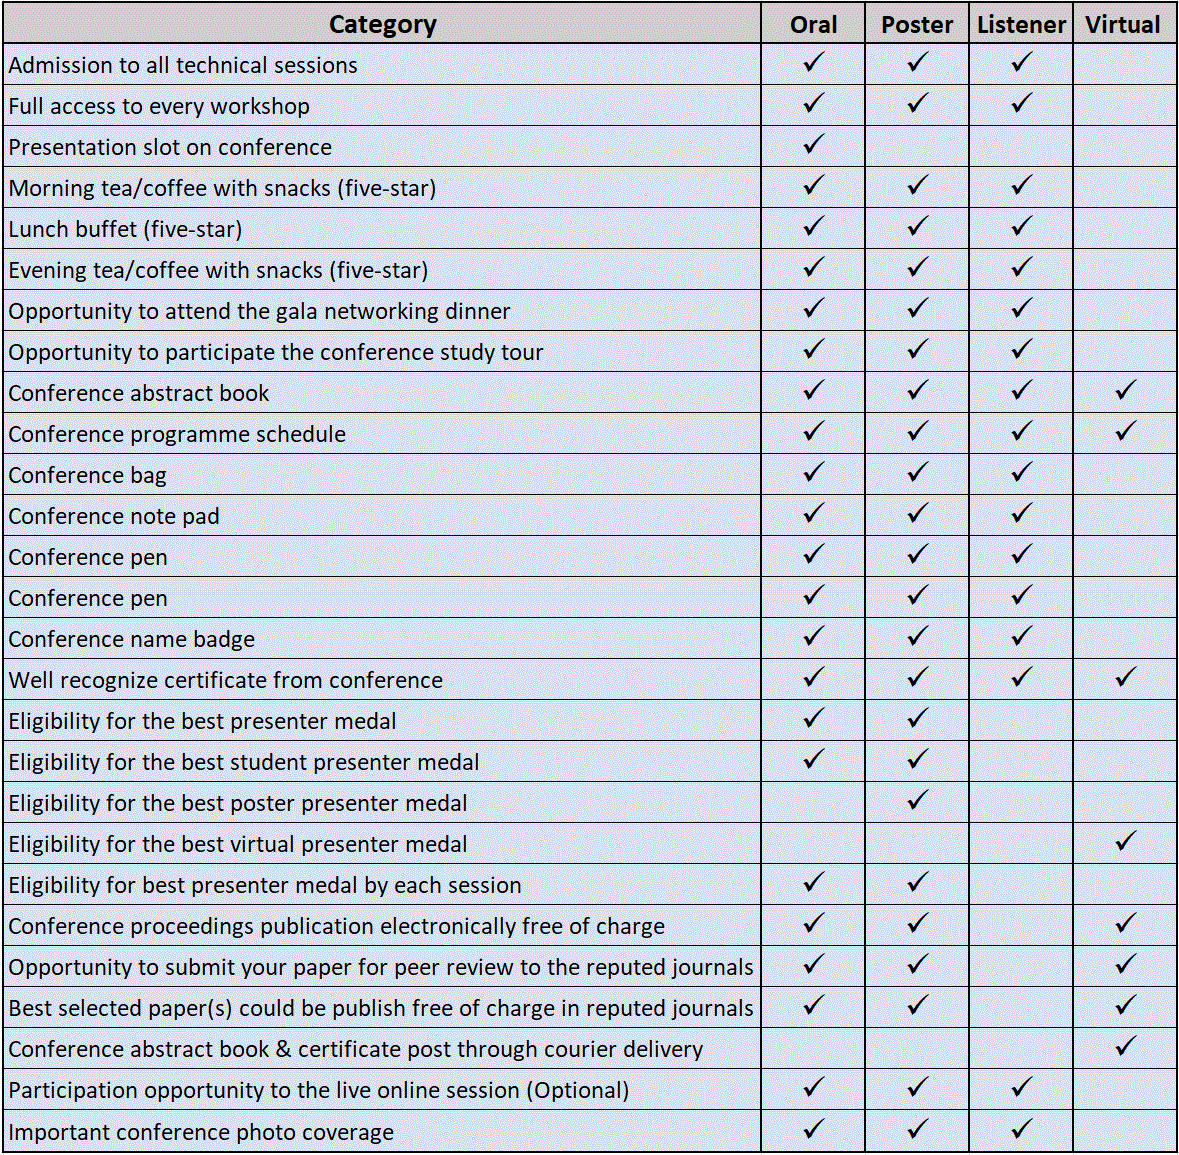This screenshot has width=1179, height=1155.
Task: Select the "Conference note pad" row label
Action: tap(114, 516)
